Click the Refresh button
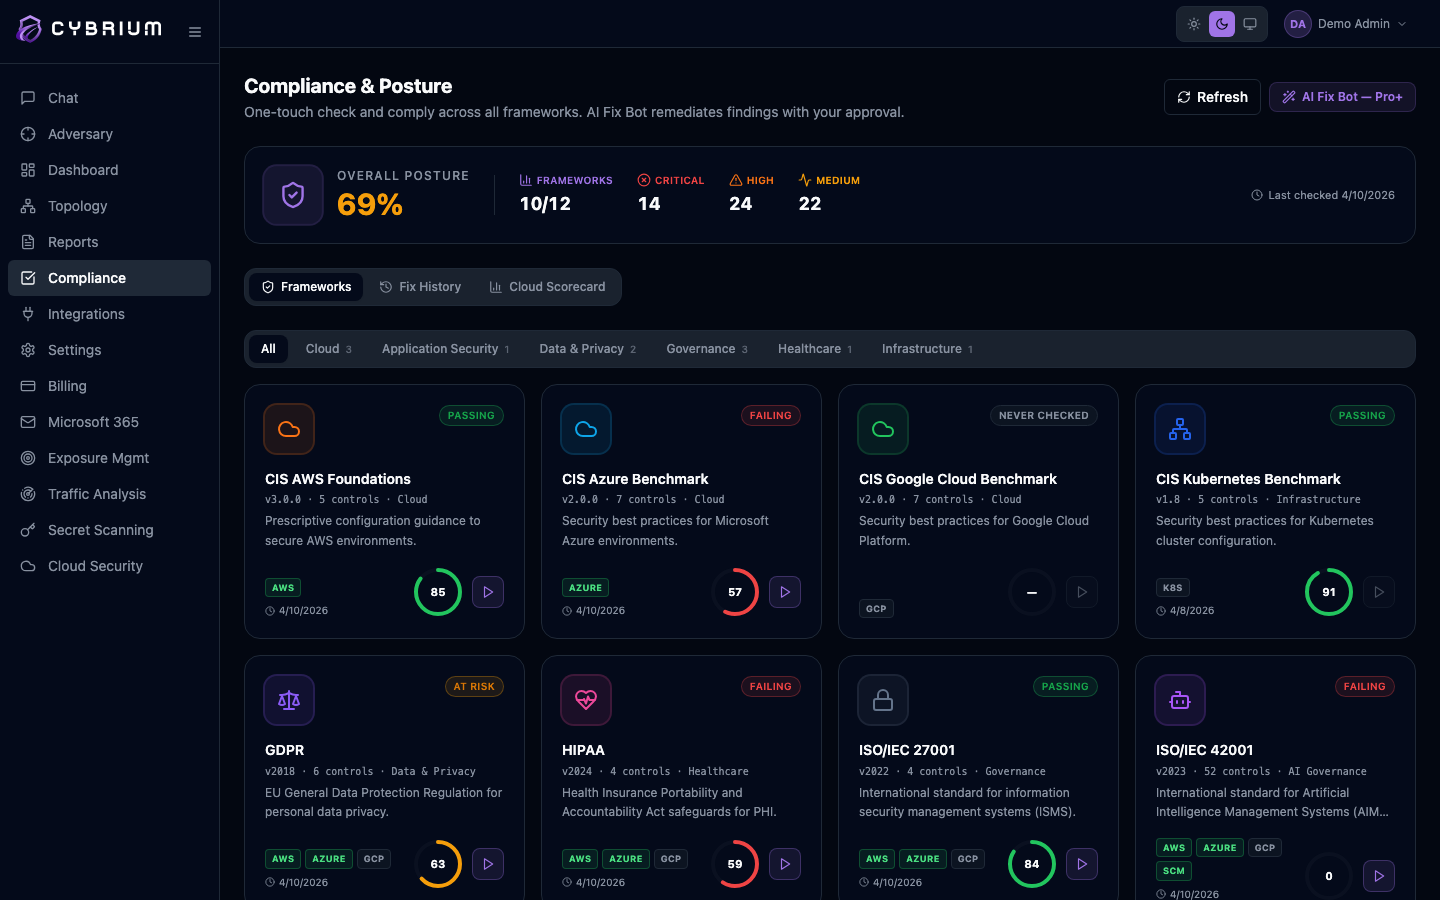The height and width of the screenshot is (900, 1440). tap(1212, 97)
